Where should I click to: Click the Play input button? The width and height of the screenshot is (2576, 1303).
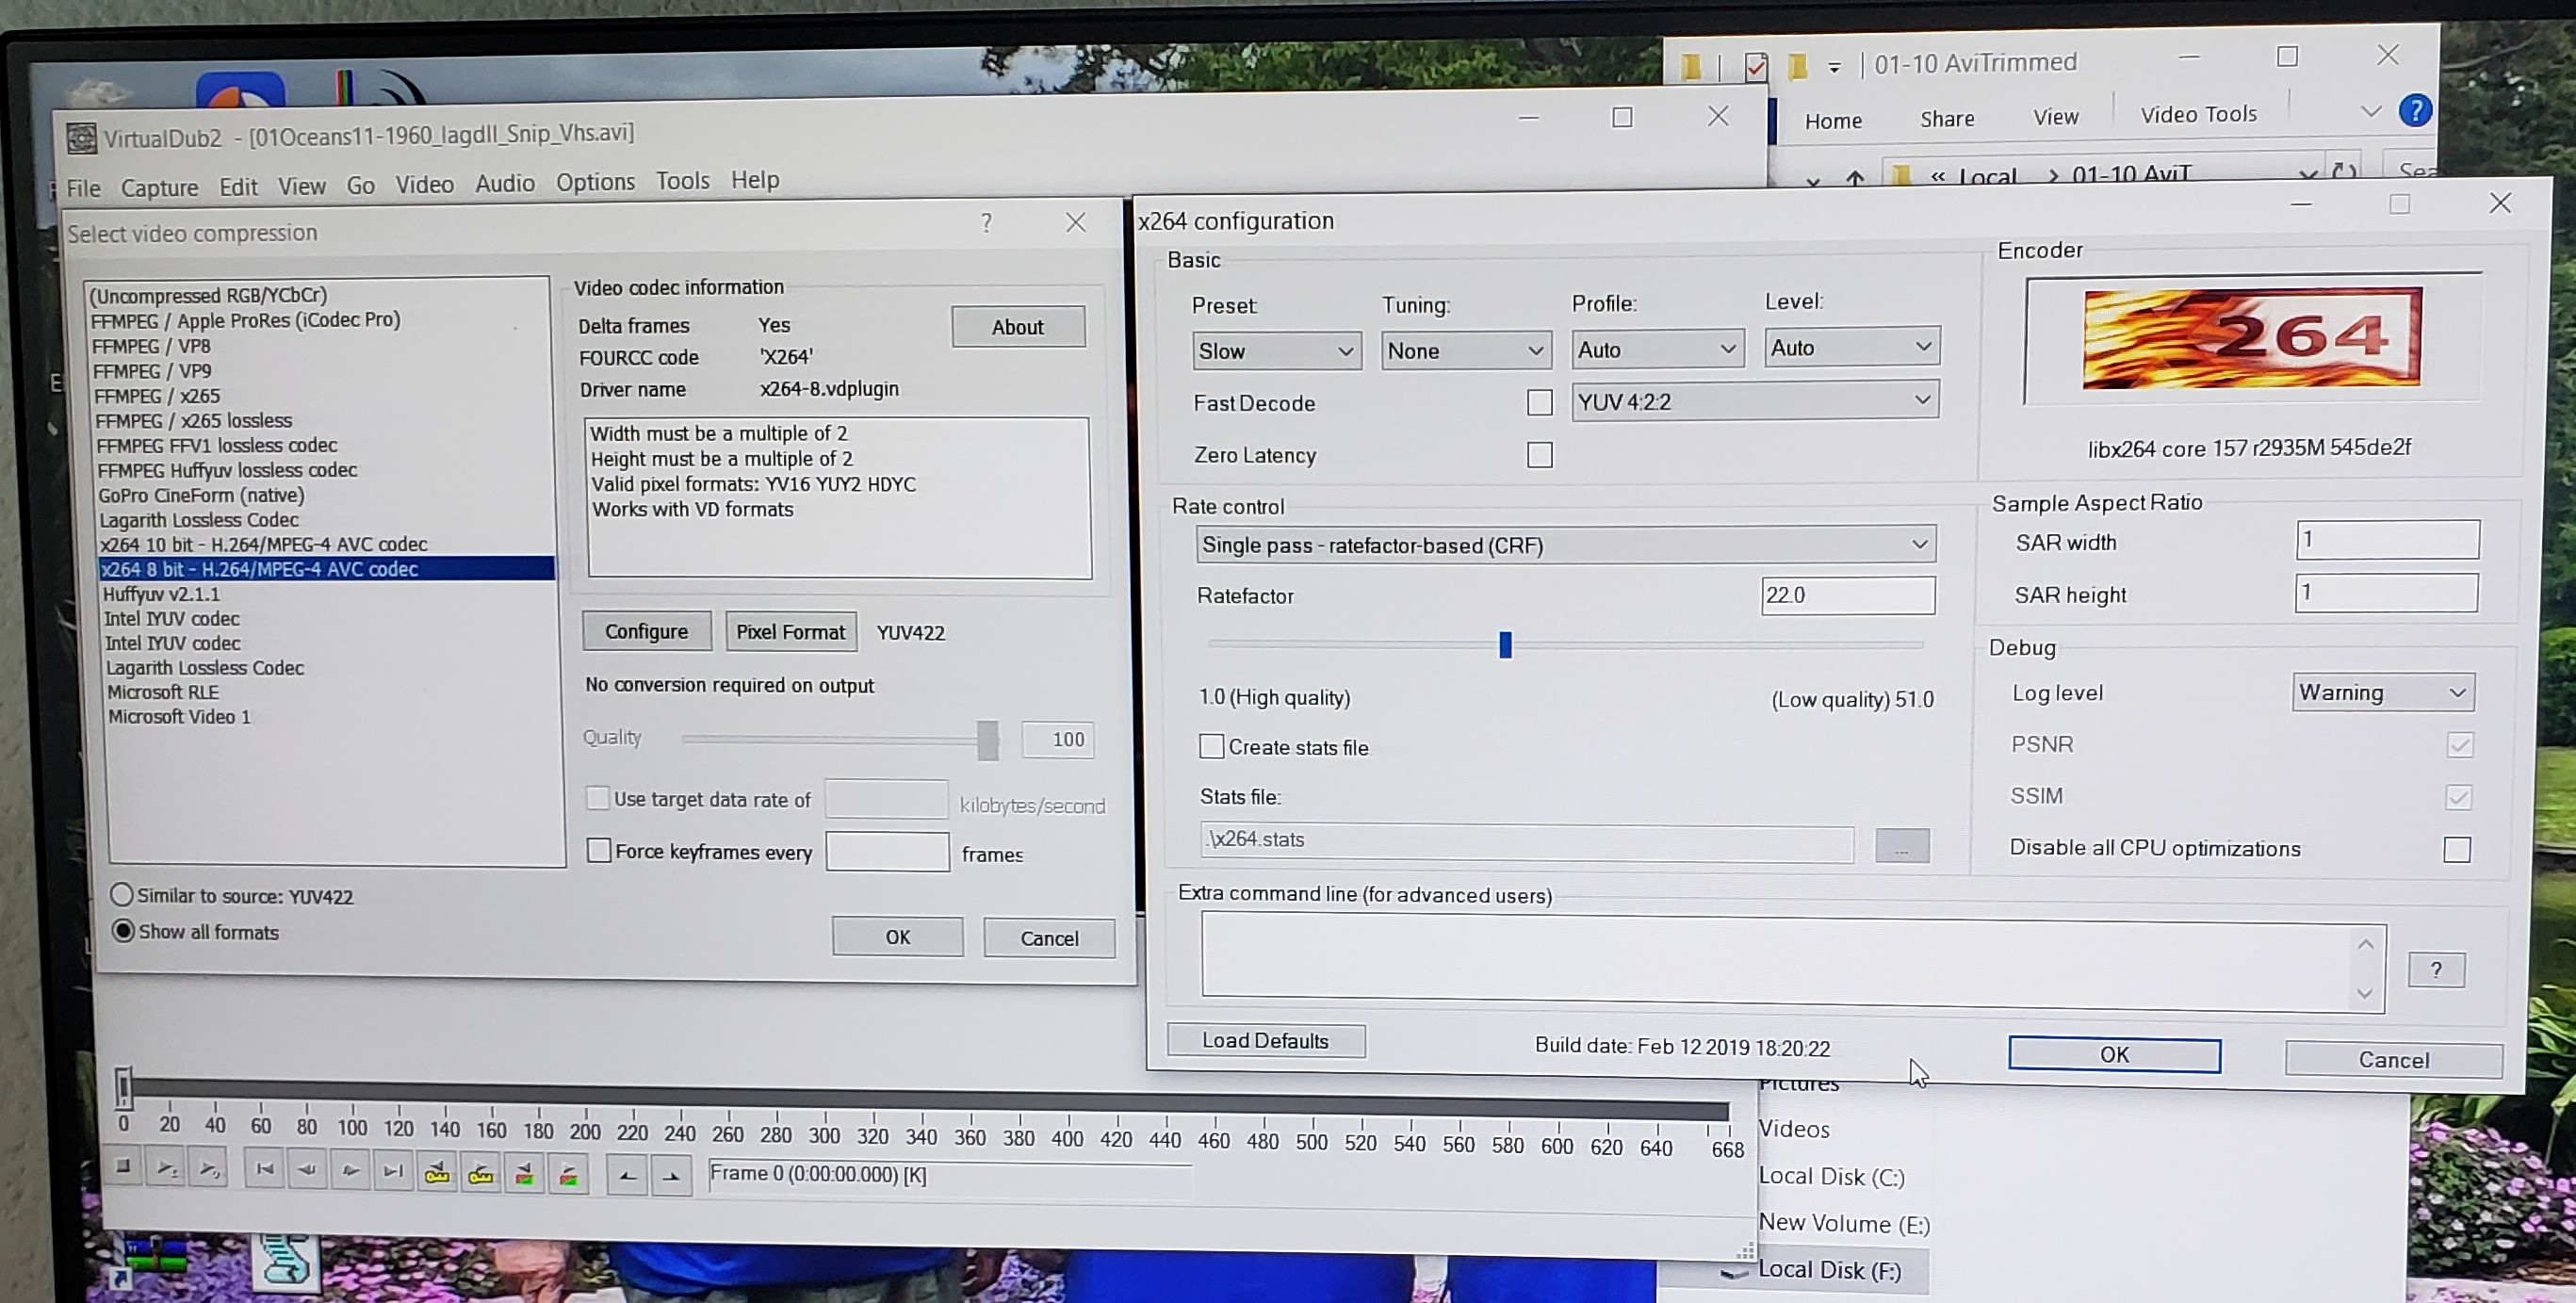[x=166, y=1168]
